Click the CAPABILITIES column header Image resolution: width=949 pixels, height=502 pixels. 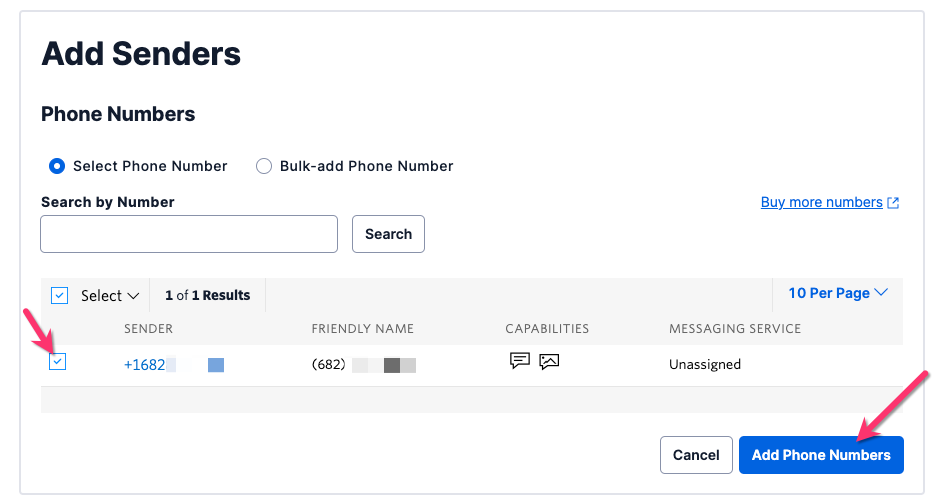(x=547, y=329)
